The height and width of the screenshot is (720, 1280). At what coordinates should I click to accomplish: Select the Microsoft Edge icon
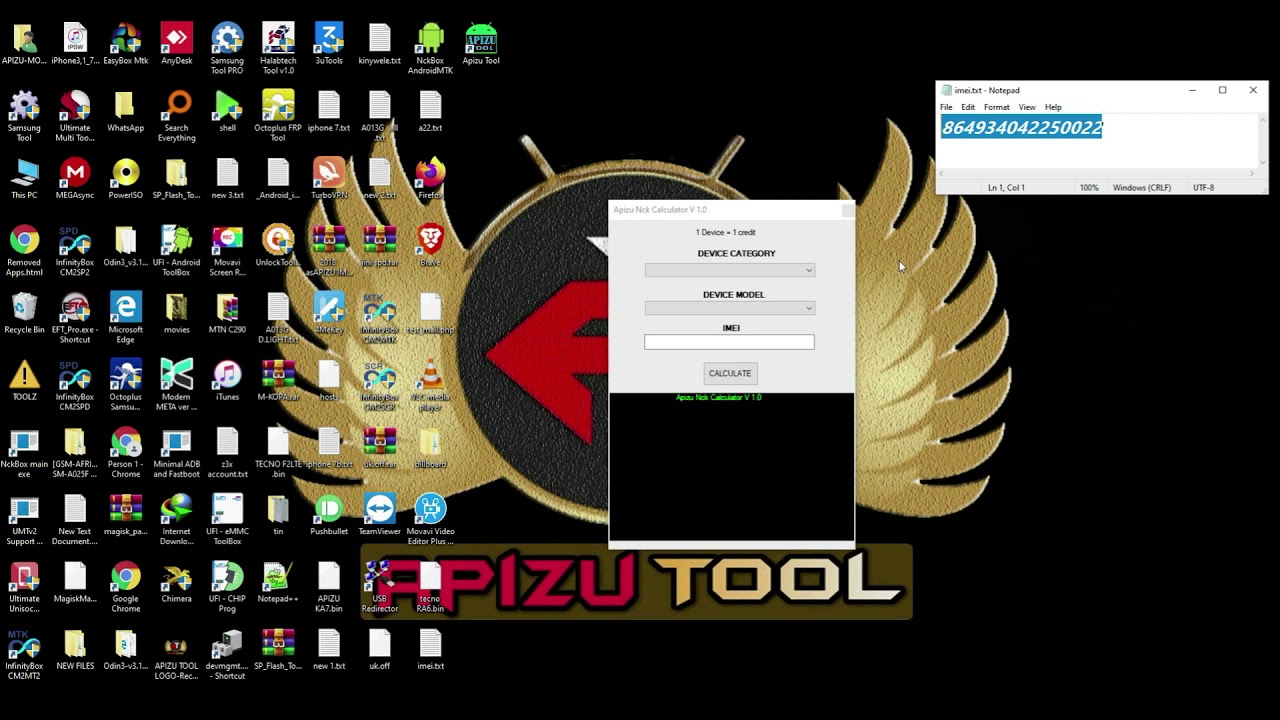pyautogui.click(x=125, y=319)
